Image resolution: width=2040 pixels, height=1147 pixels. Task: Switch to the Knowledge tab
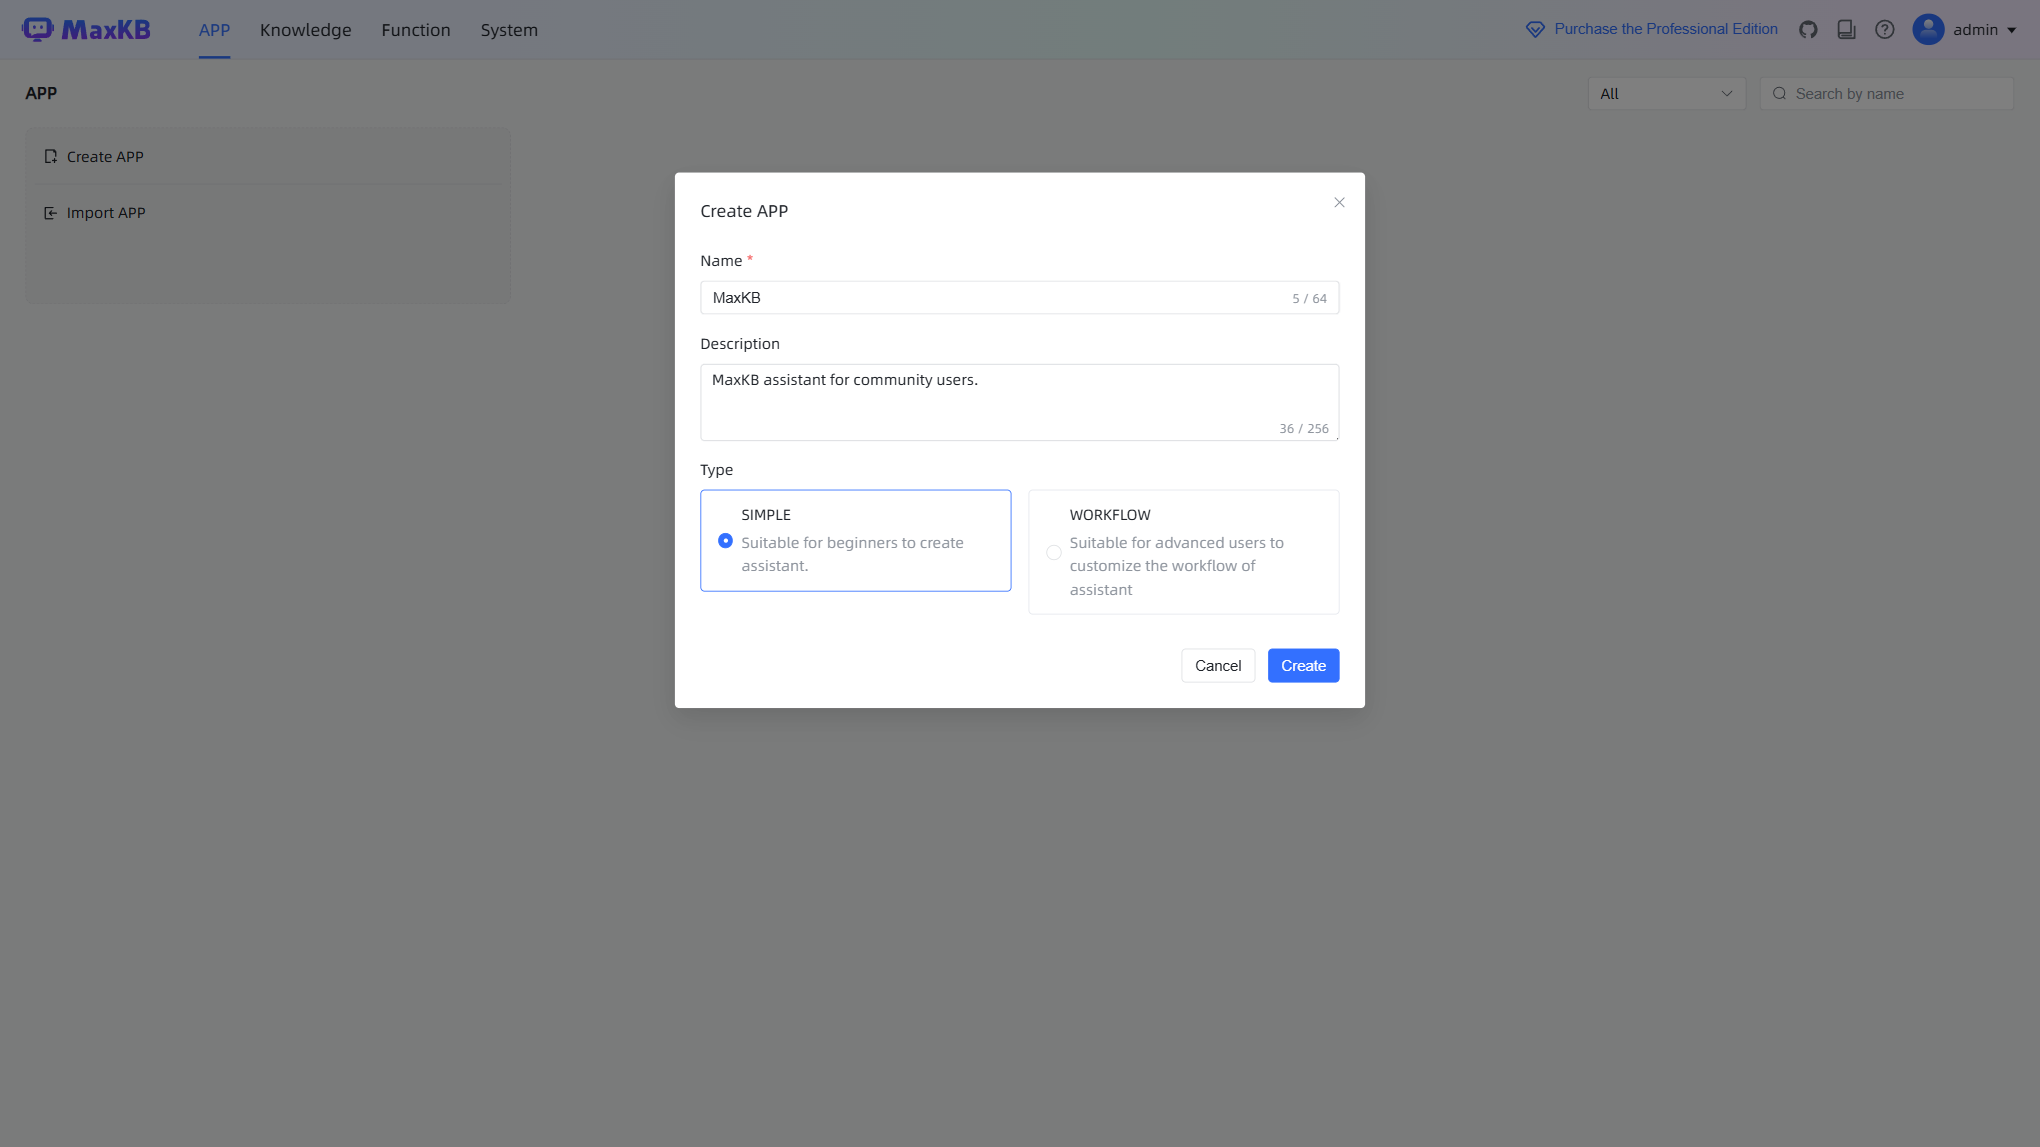coord(305,29)
